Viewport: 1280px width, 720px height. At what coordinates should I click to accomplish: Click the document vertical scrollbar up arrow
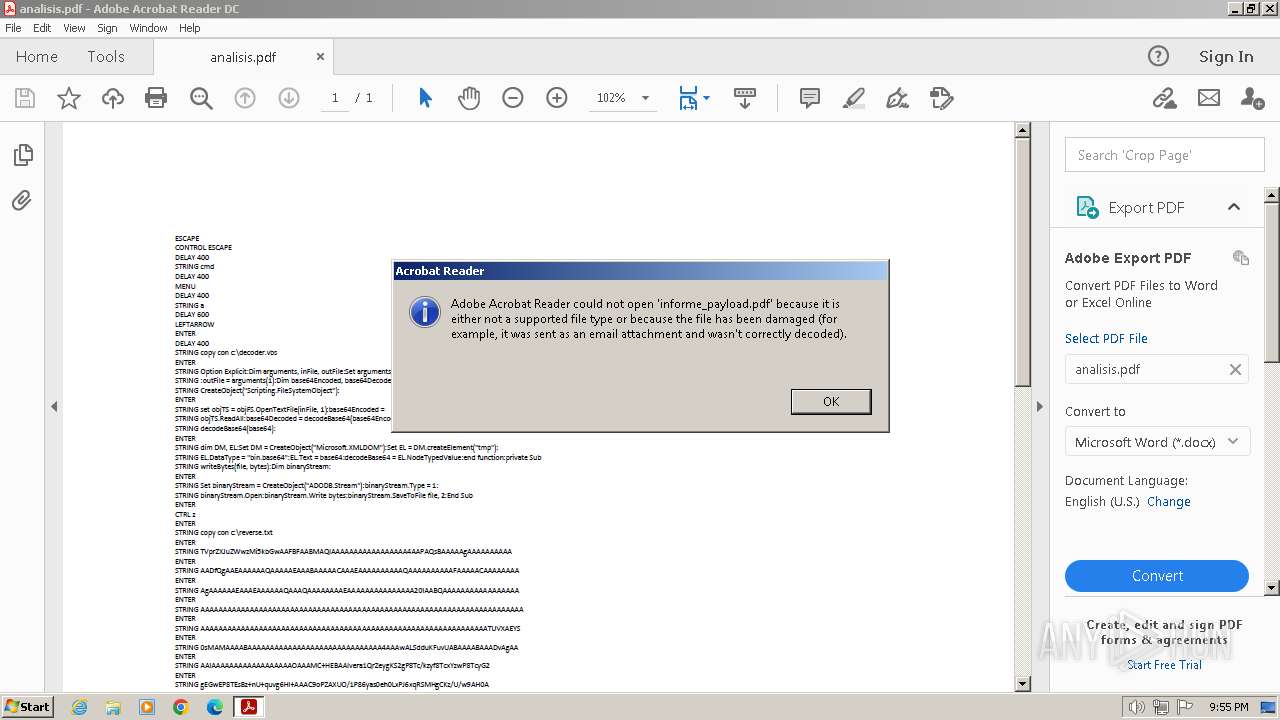[1022, 130]
